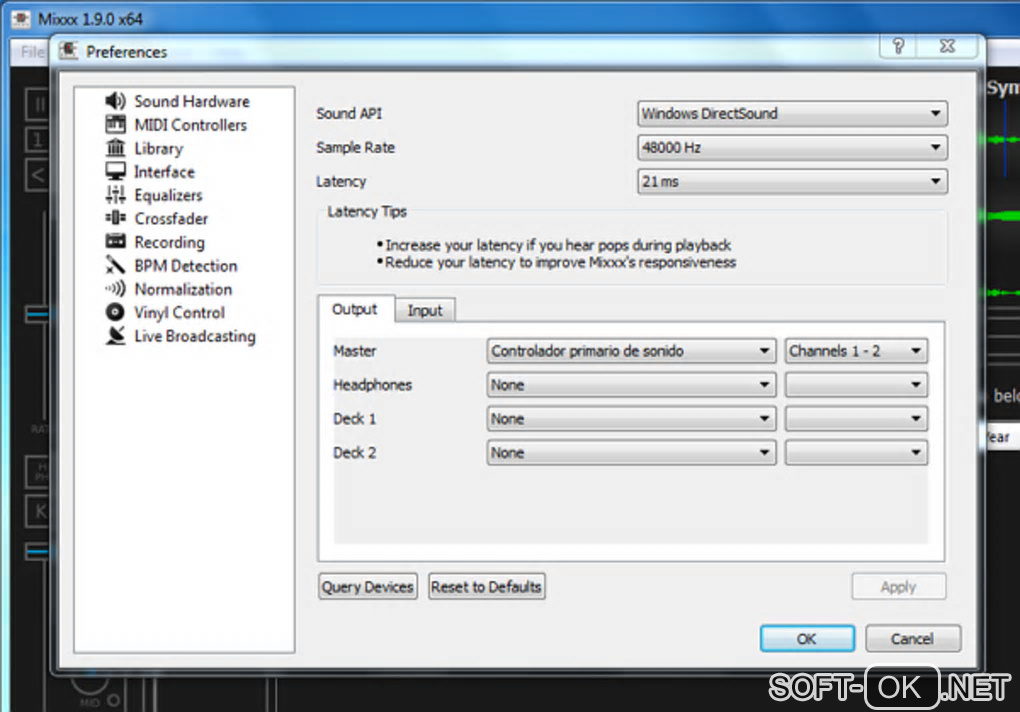Open the Sound API dropdown
The width and height of the screenshot is (1020, 712).
coord(792,113)
